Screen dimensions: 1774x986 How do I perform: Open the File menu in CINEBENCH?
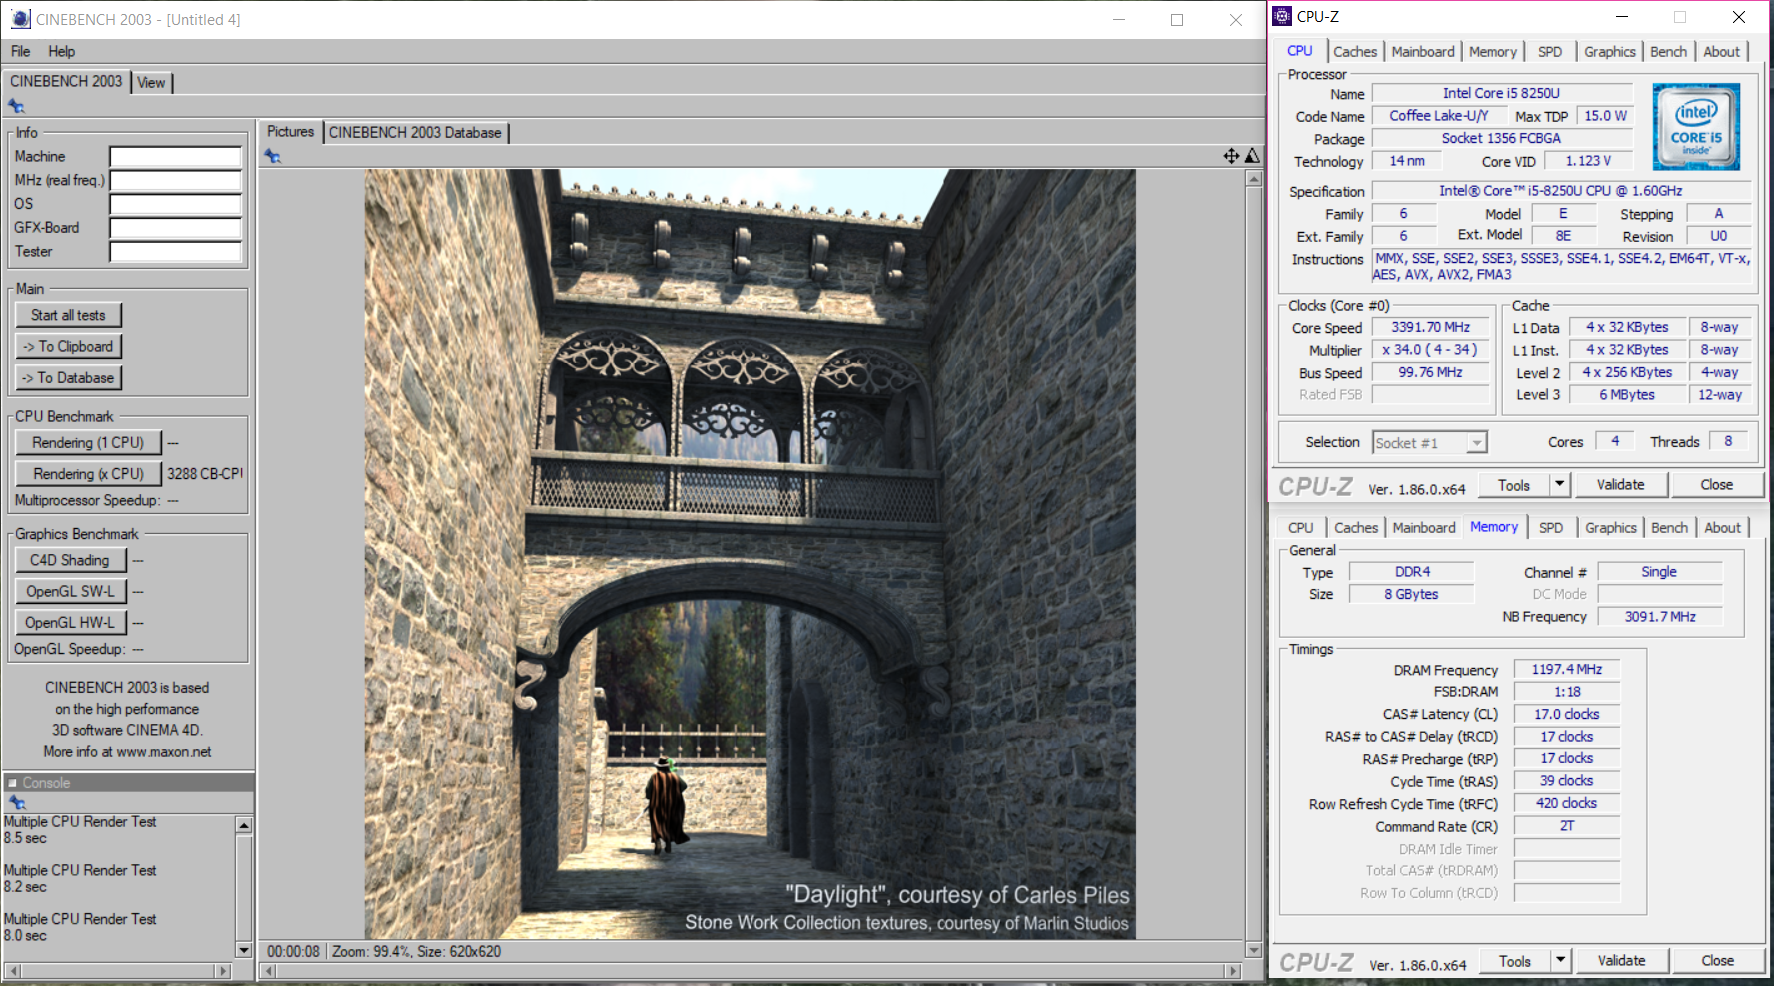pos(20,51)
